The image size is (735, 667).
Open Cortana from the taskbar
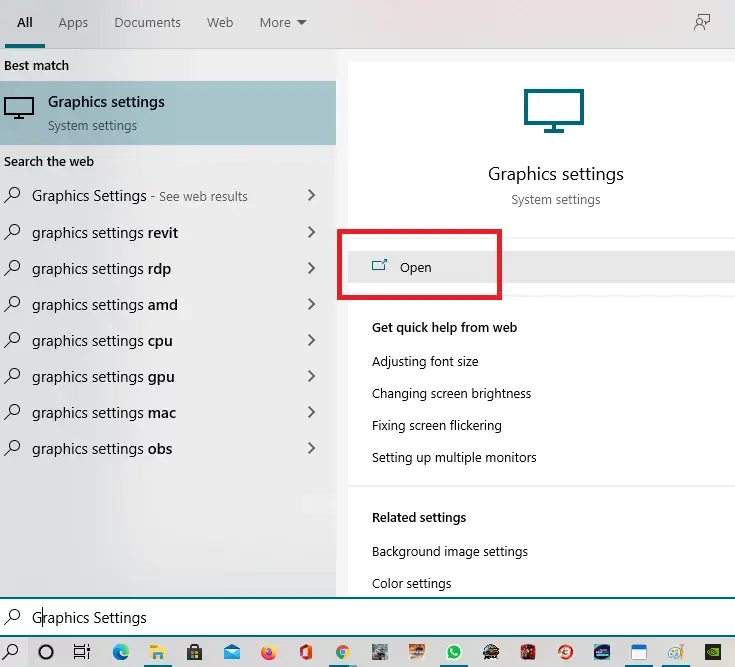coord(45,652)
